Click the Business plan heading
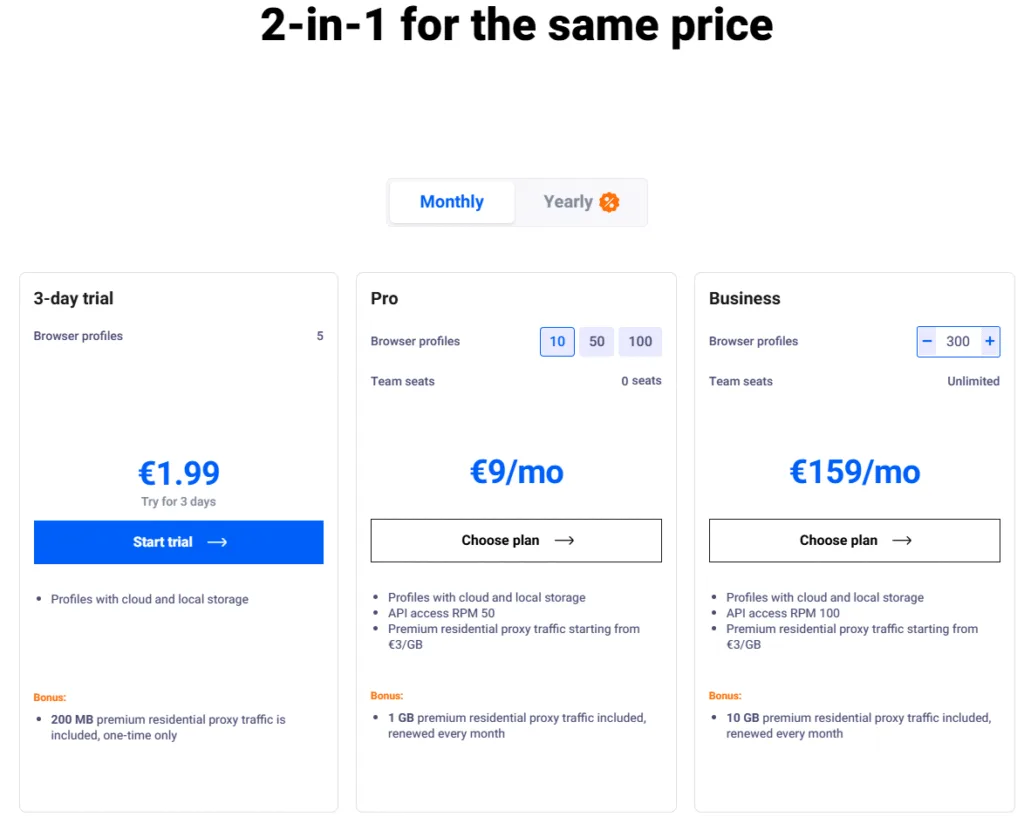 (x=744, y=298)
